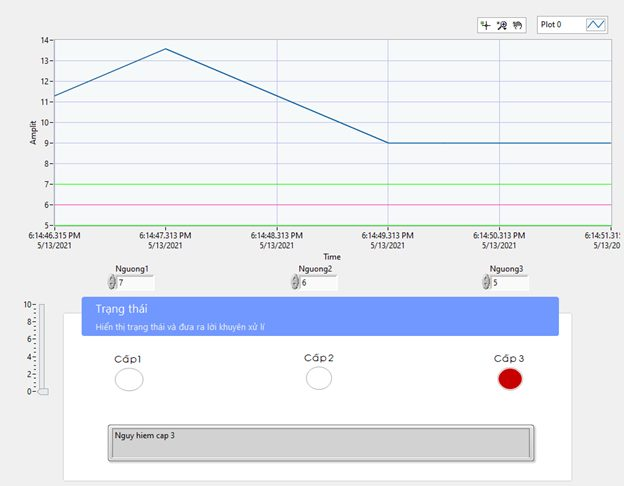This screenshot has width=624, height=486.
Task: Click the pink threshold line at 6
Action: point(333,205)
